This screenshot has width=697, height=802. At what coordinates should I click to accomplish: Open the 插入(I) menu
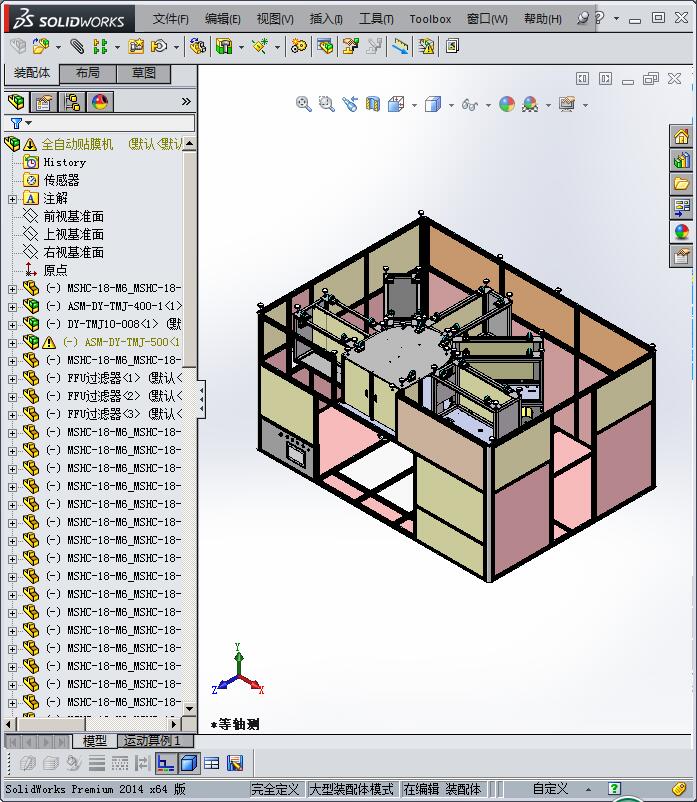point(326,19)
